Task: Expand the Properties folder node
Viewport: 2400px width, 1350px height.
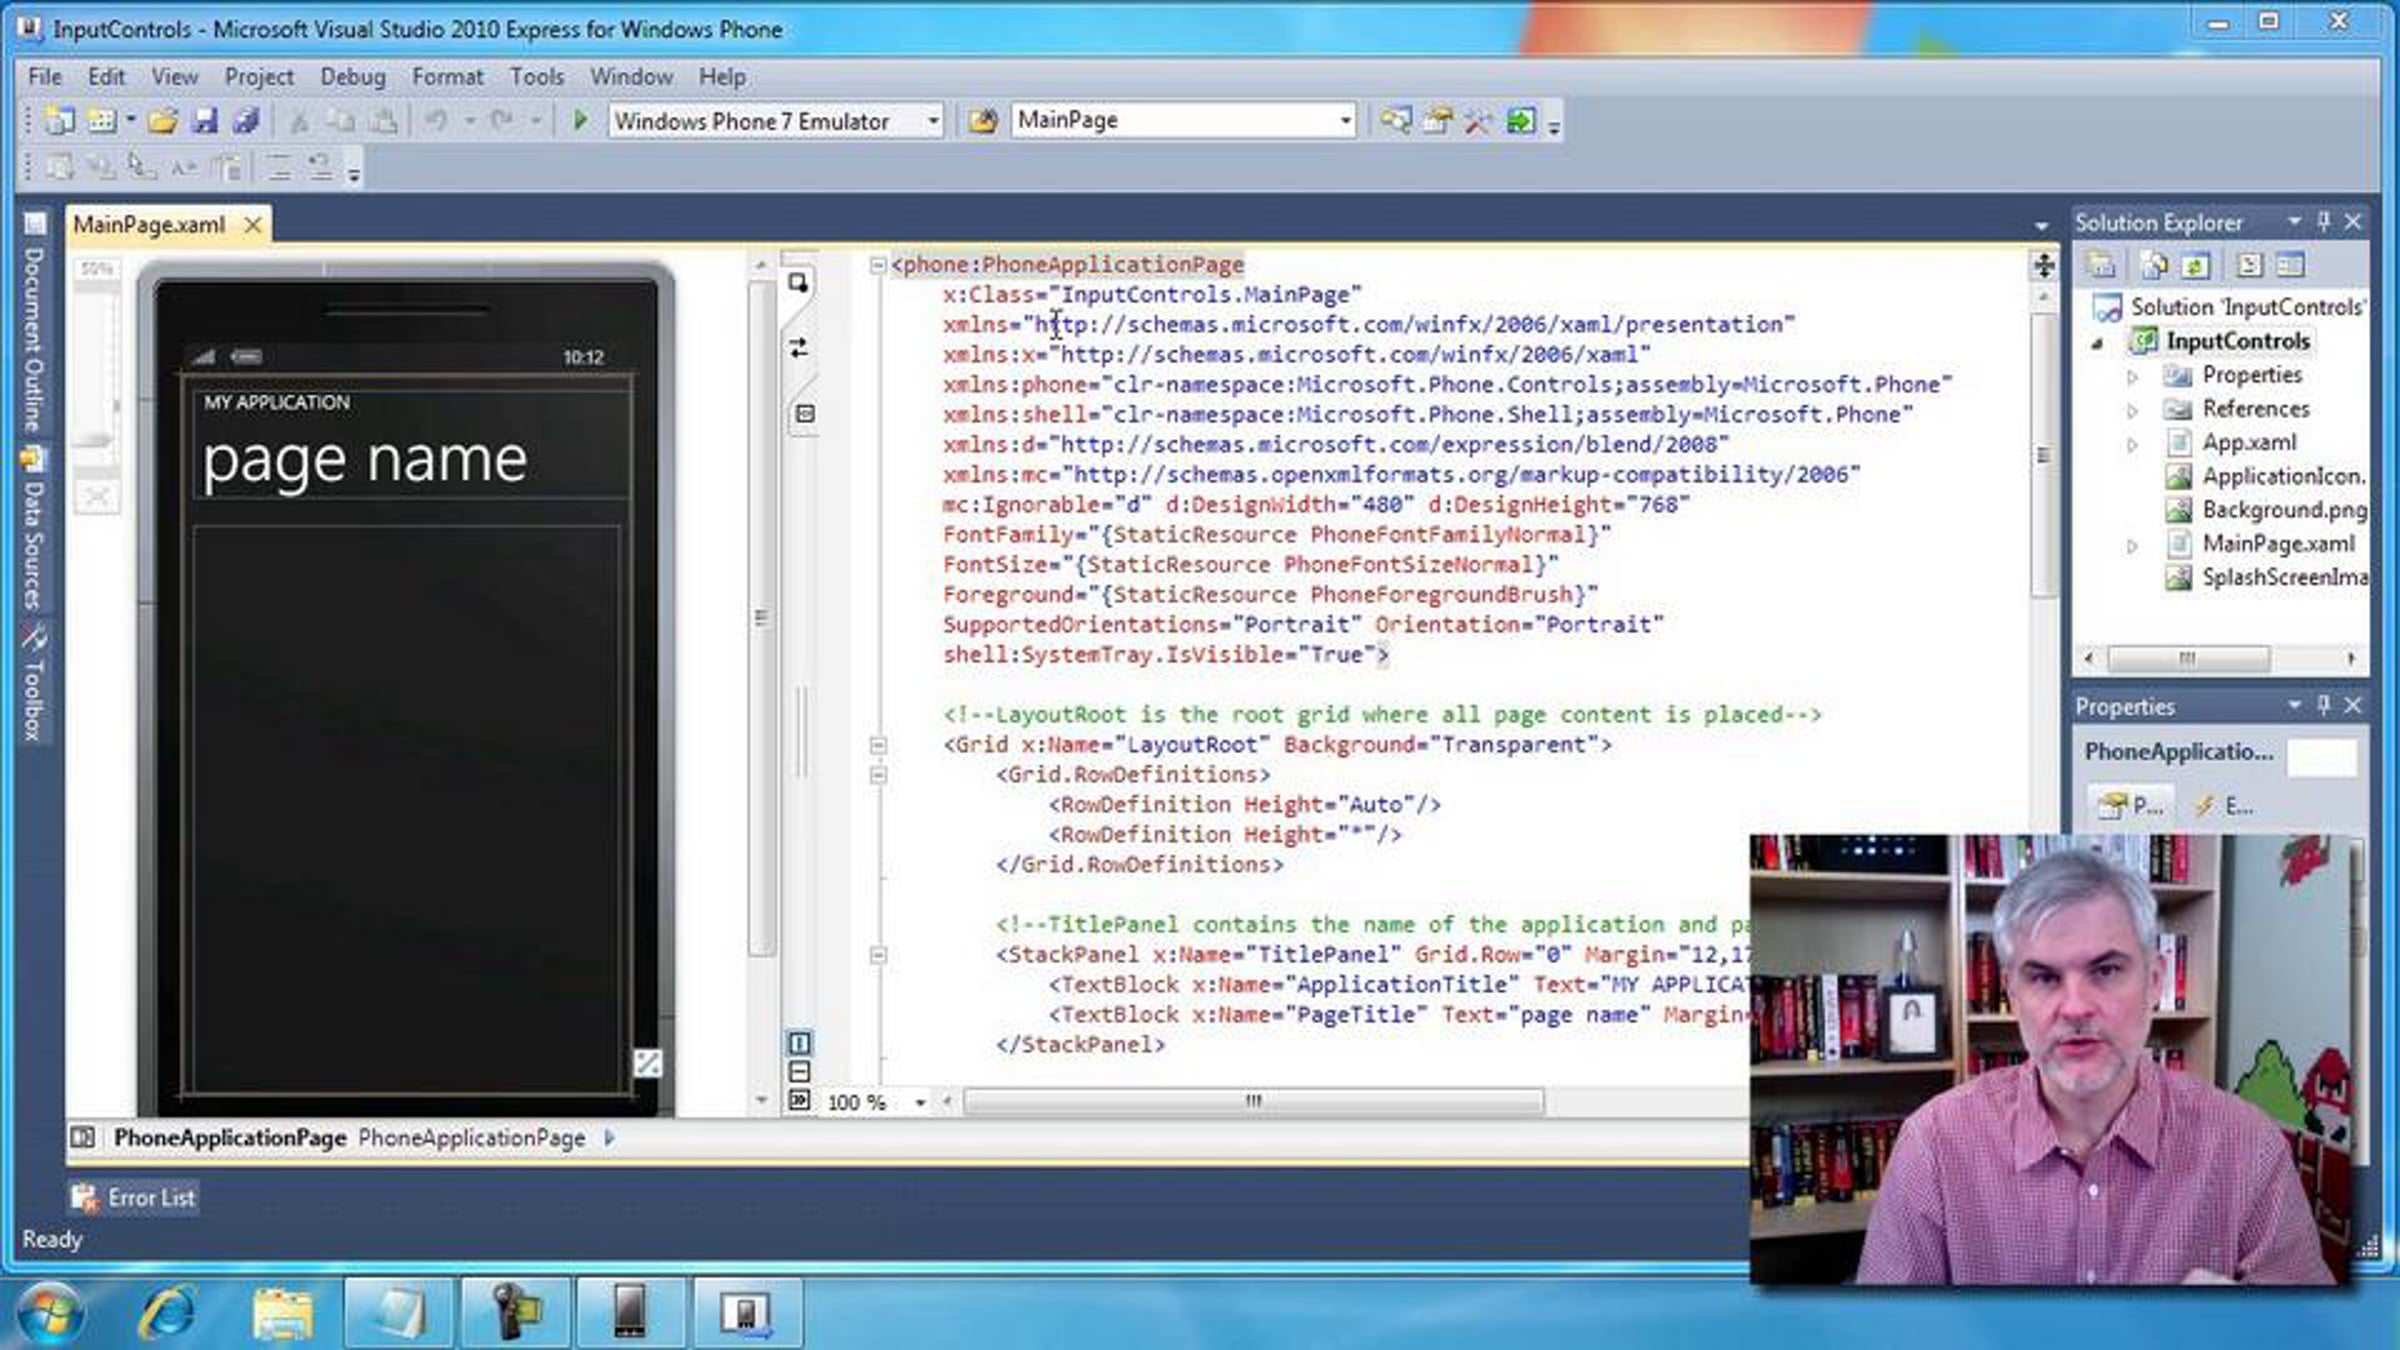Action: (2132, 377)
